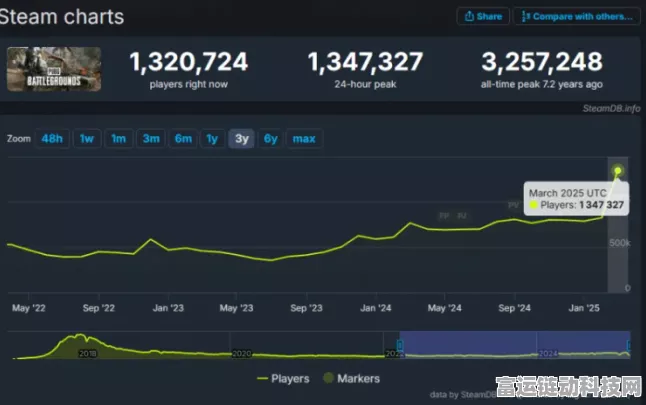The width and height of the screenshot is (646, 405).
Task: Set zoom to 1y
Action: tap(212, 138)
